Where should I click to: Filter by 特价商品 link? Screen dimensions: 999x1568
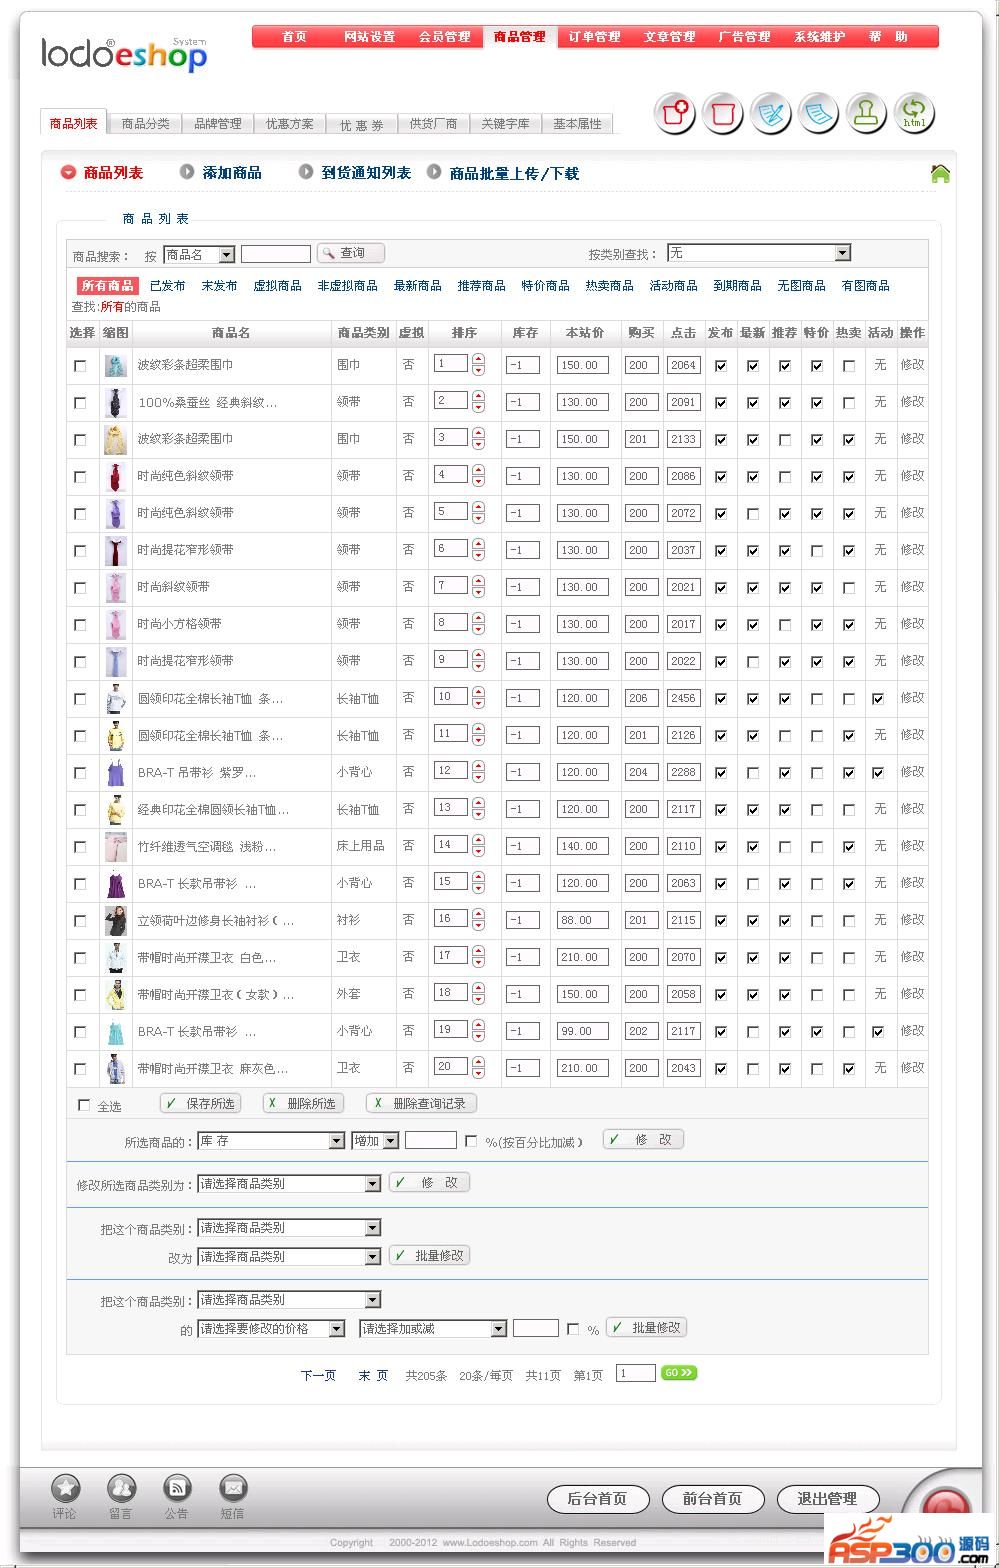click(545, 286)
